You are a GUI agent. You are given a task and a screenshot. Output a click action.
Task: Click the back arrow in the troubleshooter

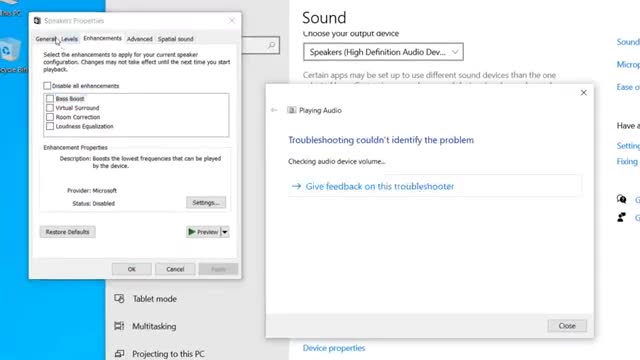click(x=274, y=110)
